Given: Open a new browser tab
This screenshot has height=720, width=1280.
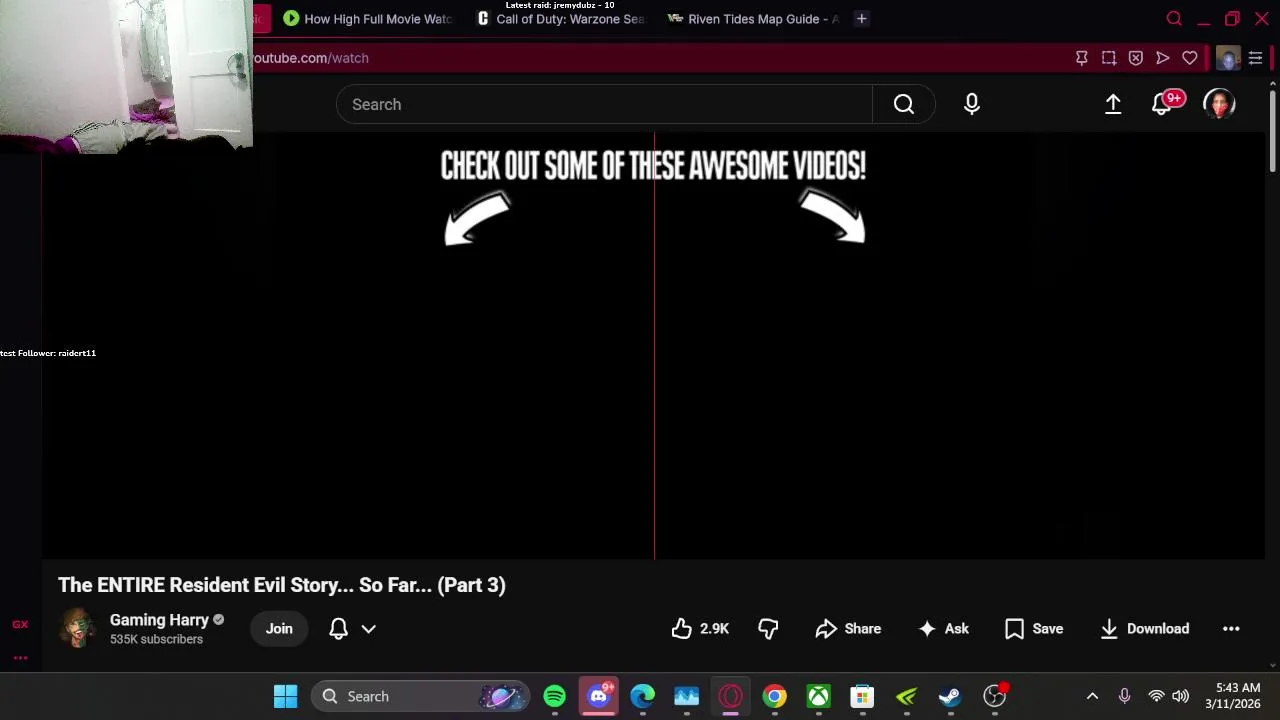Looking at the screenshot, I should (861, 19).
